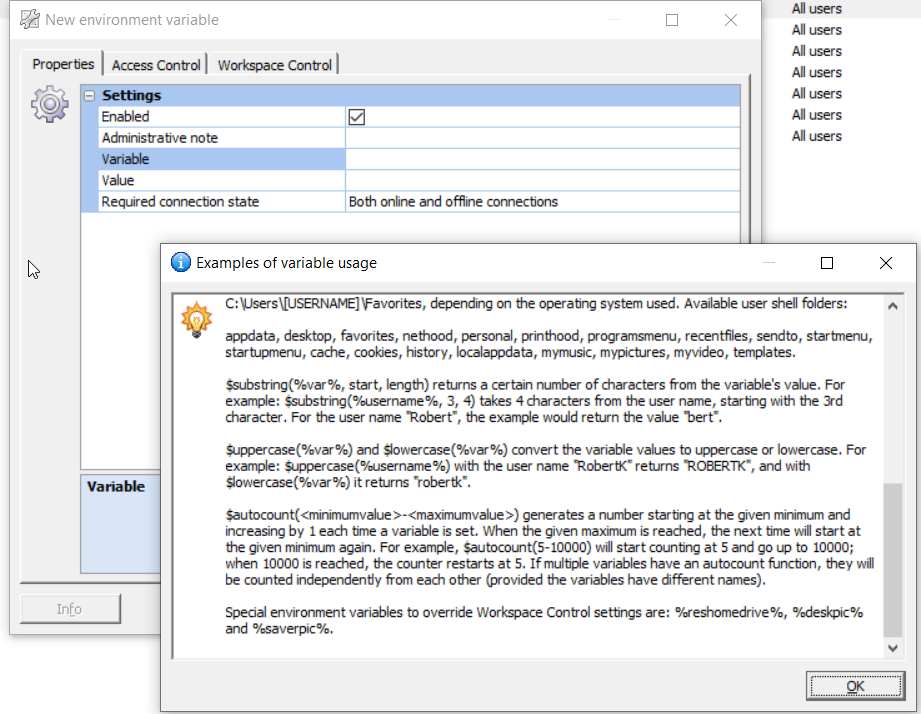Close the Examples of variable usage dialog

click(x=885, y=263)
